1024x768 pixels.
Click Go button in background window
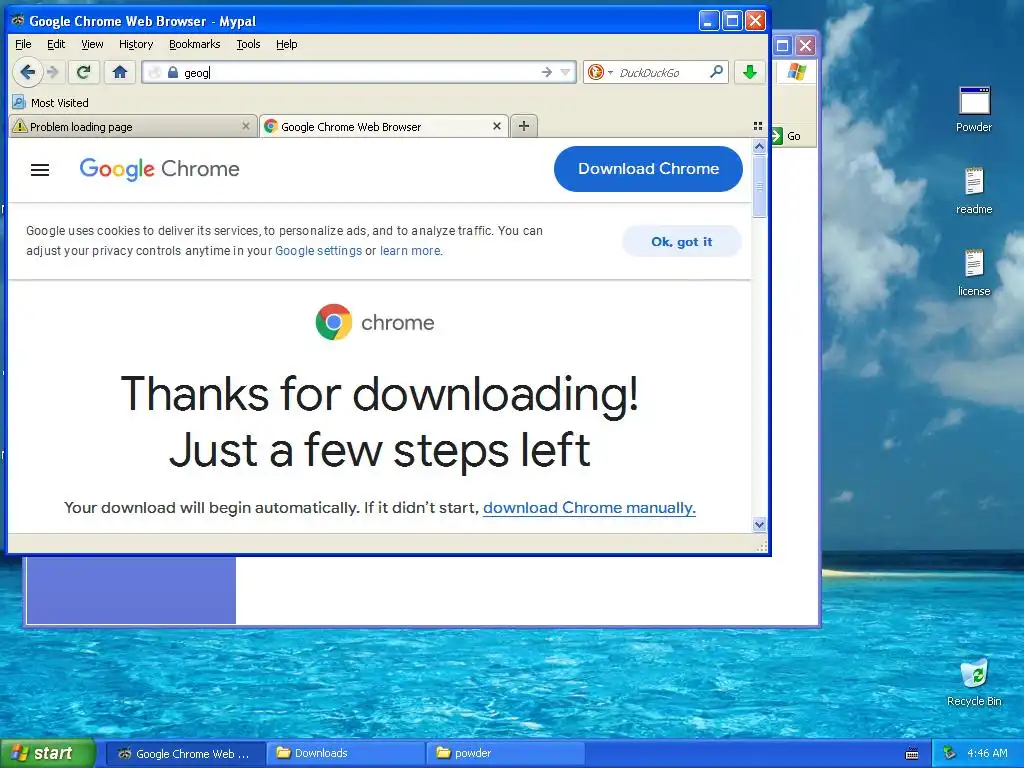(x=787, y=136)
